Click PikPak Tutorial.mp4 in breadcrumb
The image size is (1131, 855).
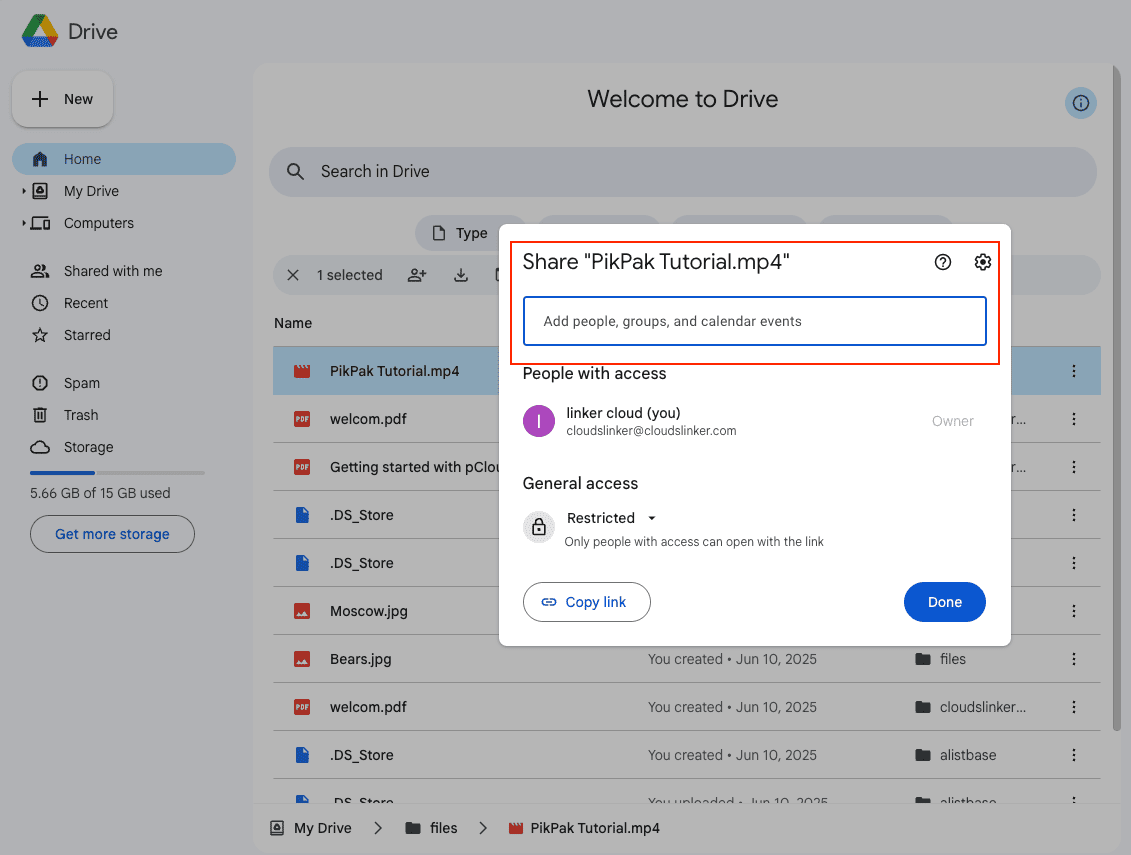[x=584, y=828]
